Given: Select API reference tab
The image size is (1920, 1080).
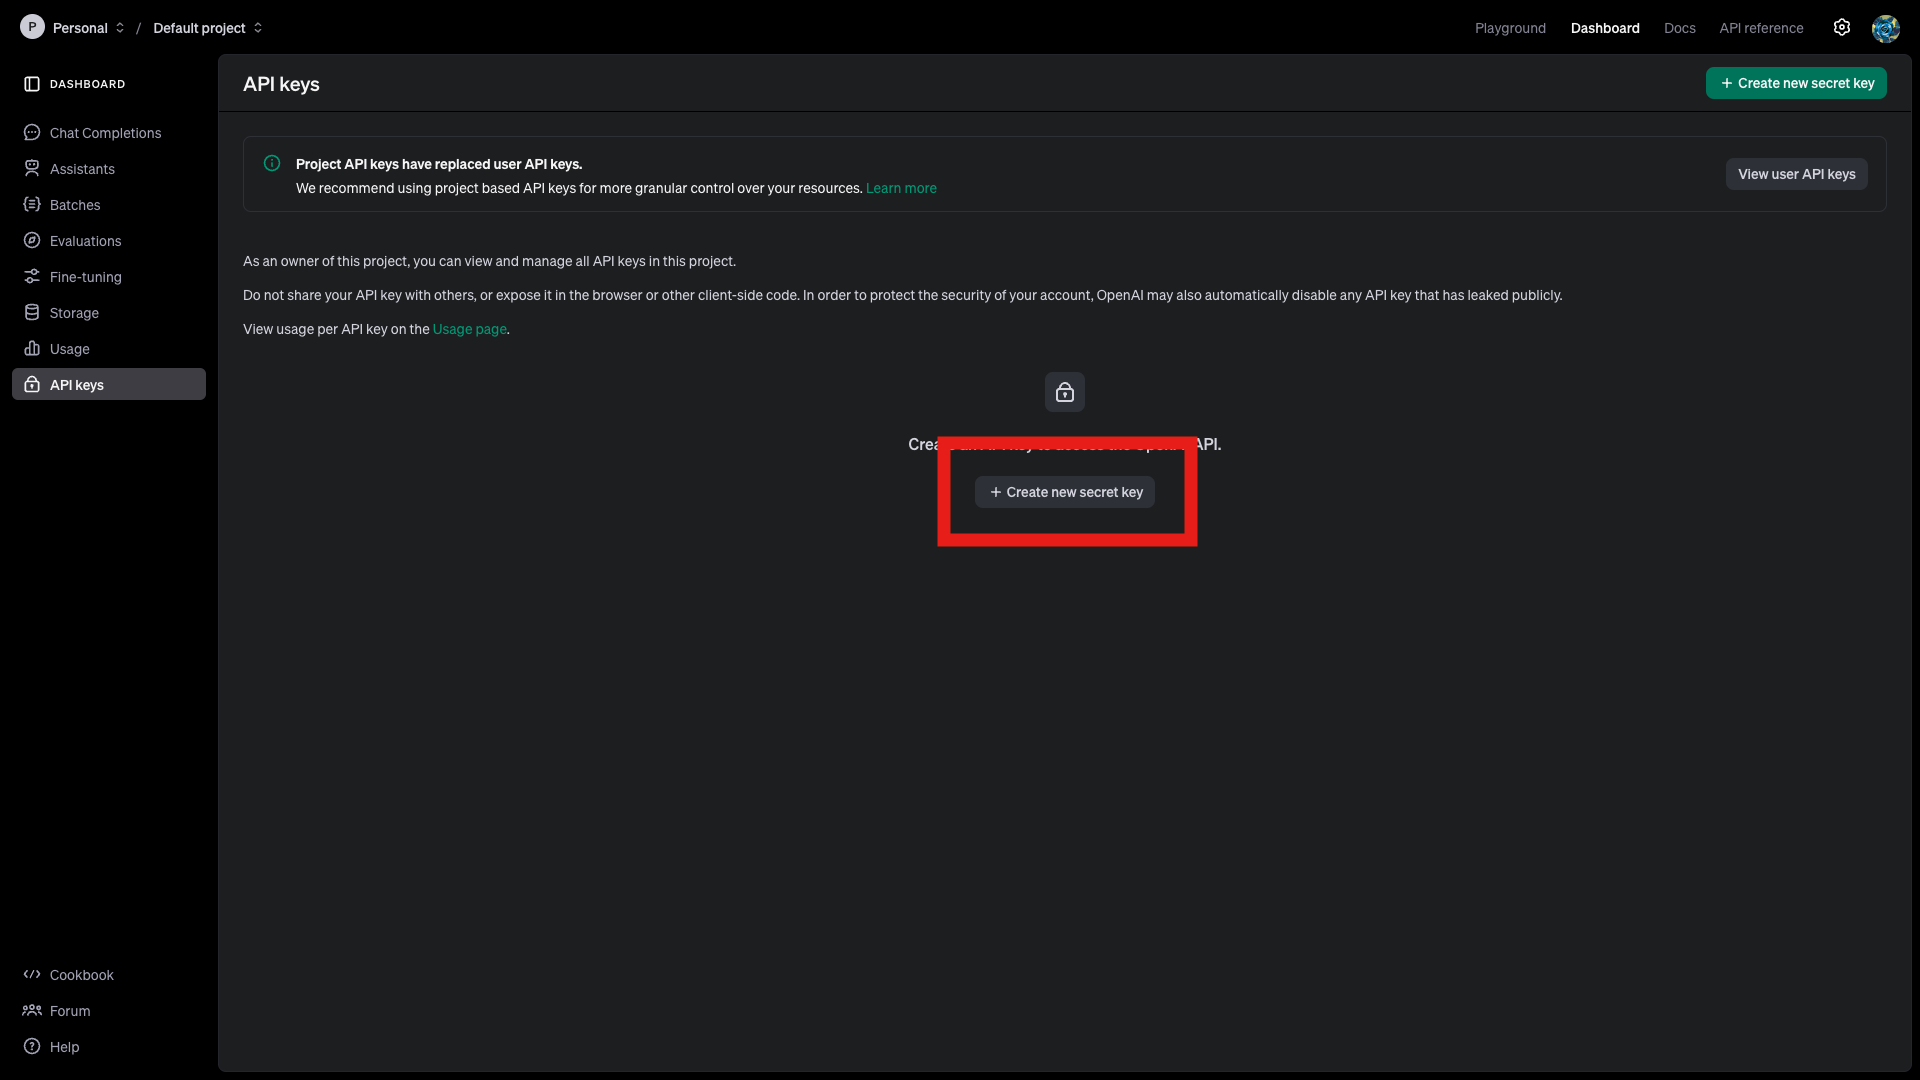Looking at the screenshot, I should [1760, 28].
